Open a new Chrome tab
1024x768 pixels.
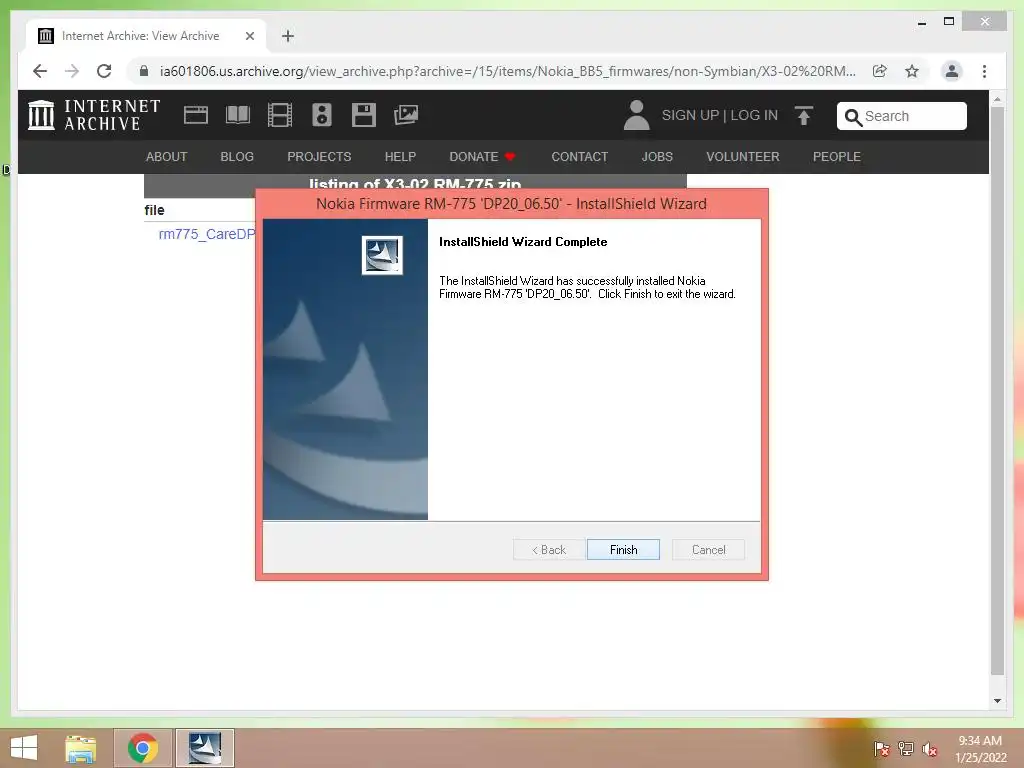(x=288, y=36)
